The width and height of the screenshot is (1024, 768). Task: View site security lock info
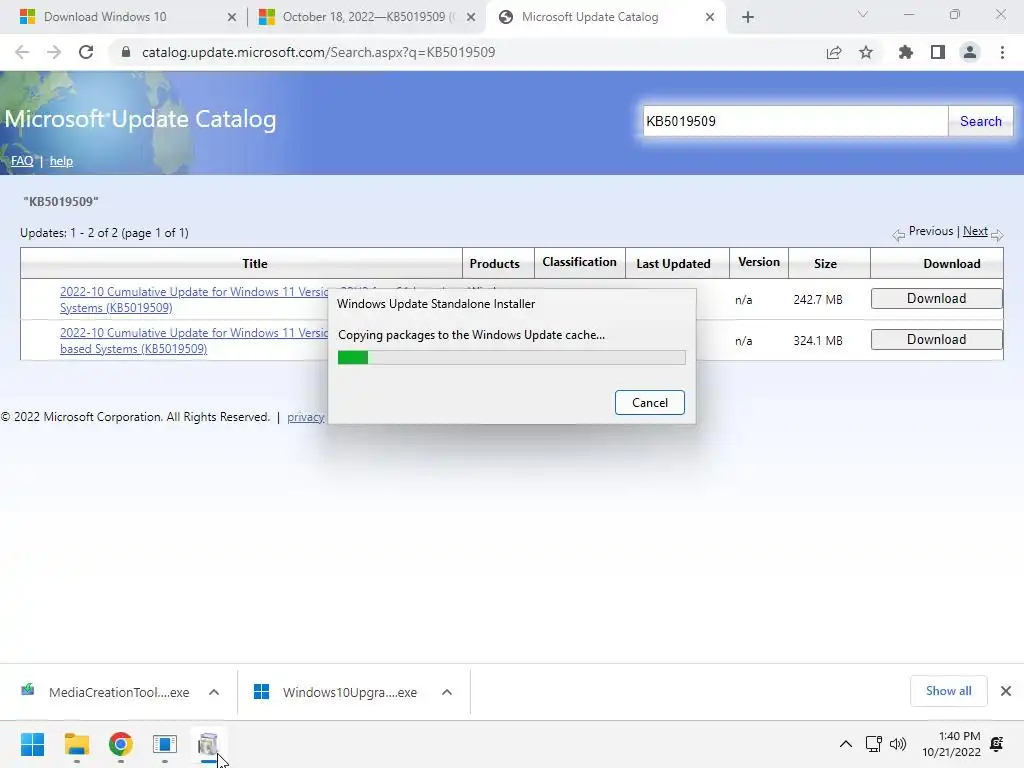pos(126,52)
